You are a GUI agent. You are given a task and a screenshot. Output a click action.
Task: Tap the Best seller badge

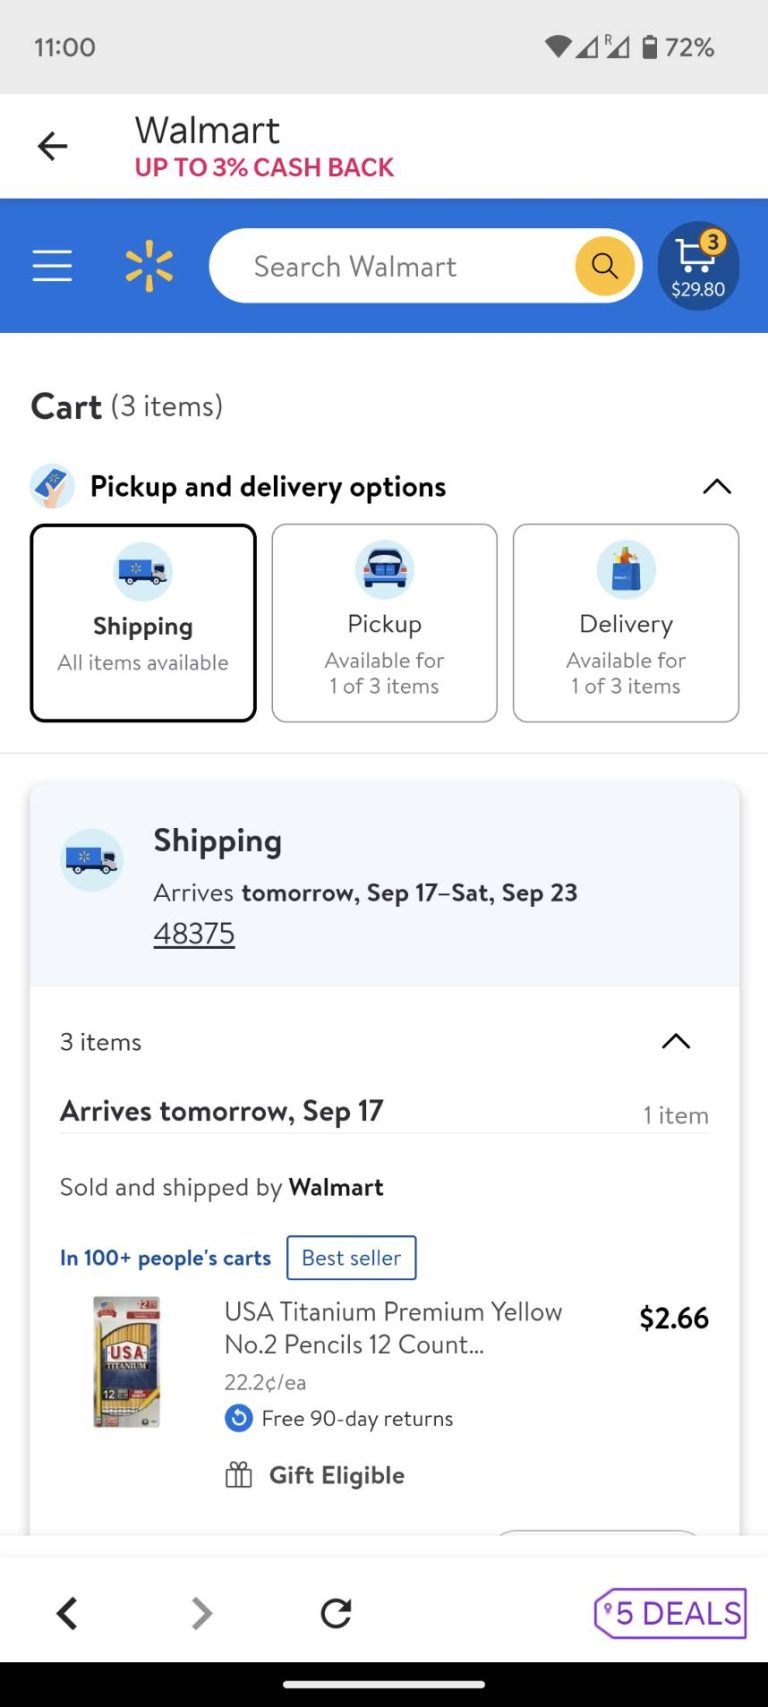pyautogui.click(x=351, y=1258)
